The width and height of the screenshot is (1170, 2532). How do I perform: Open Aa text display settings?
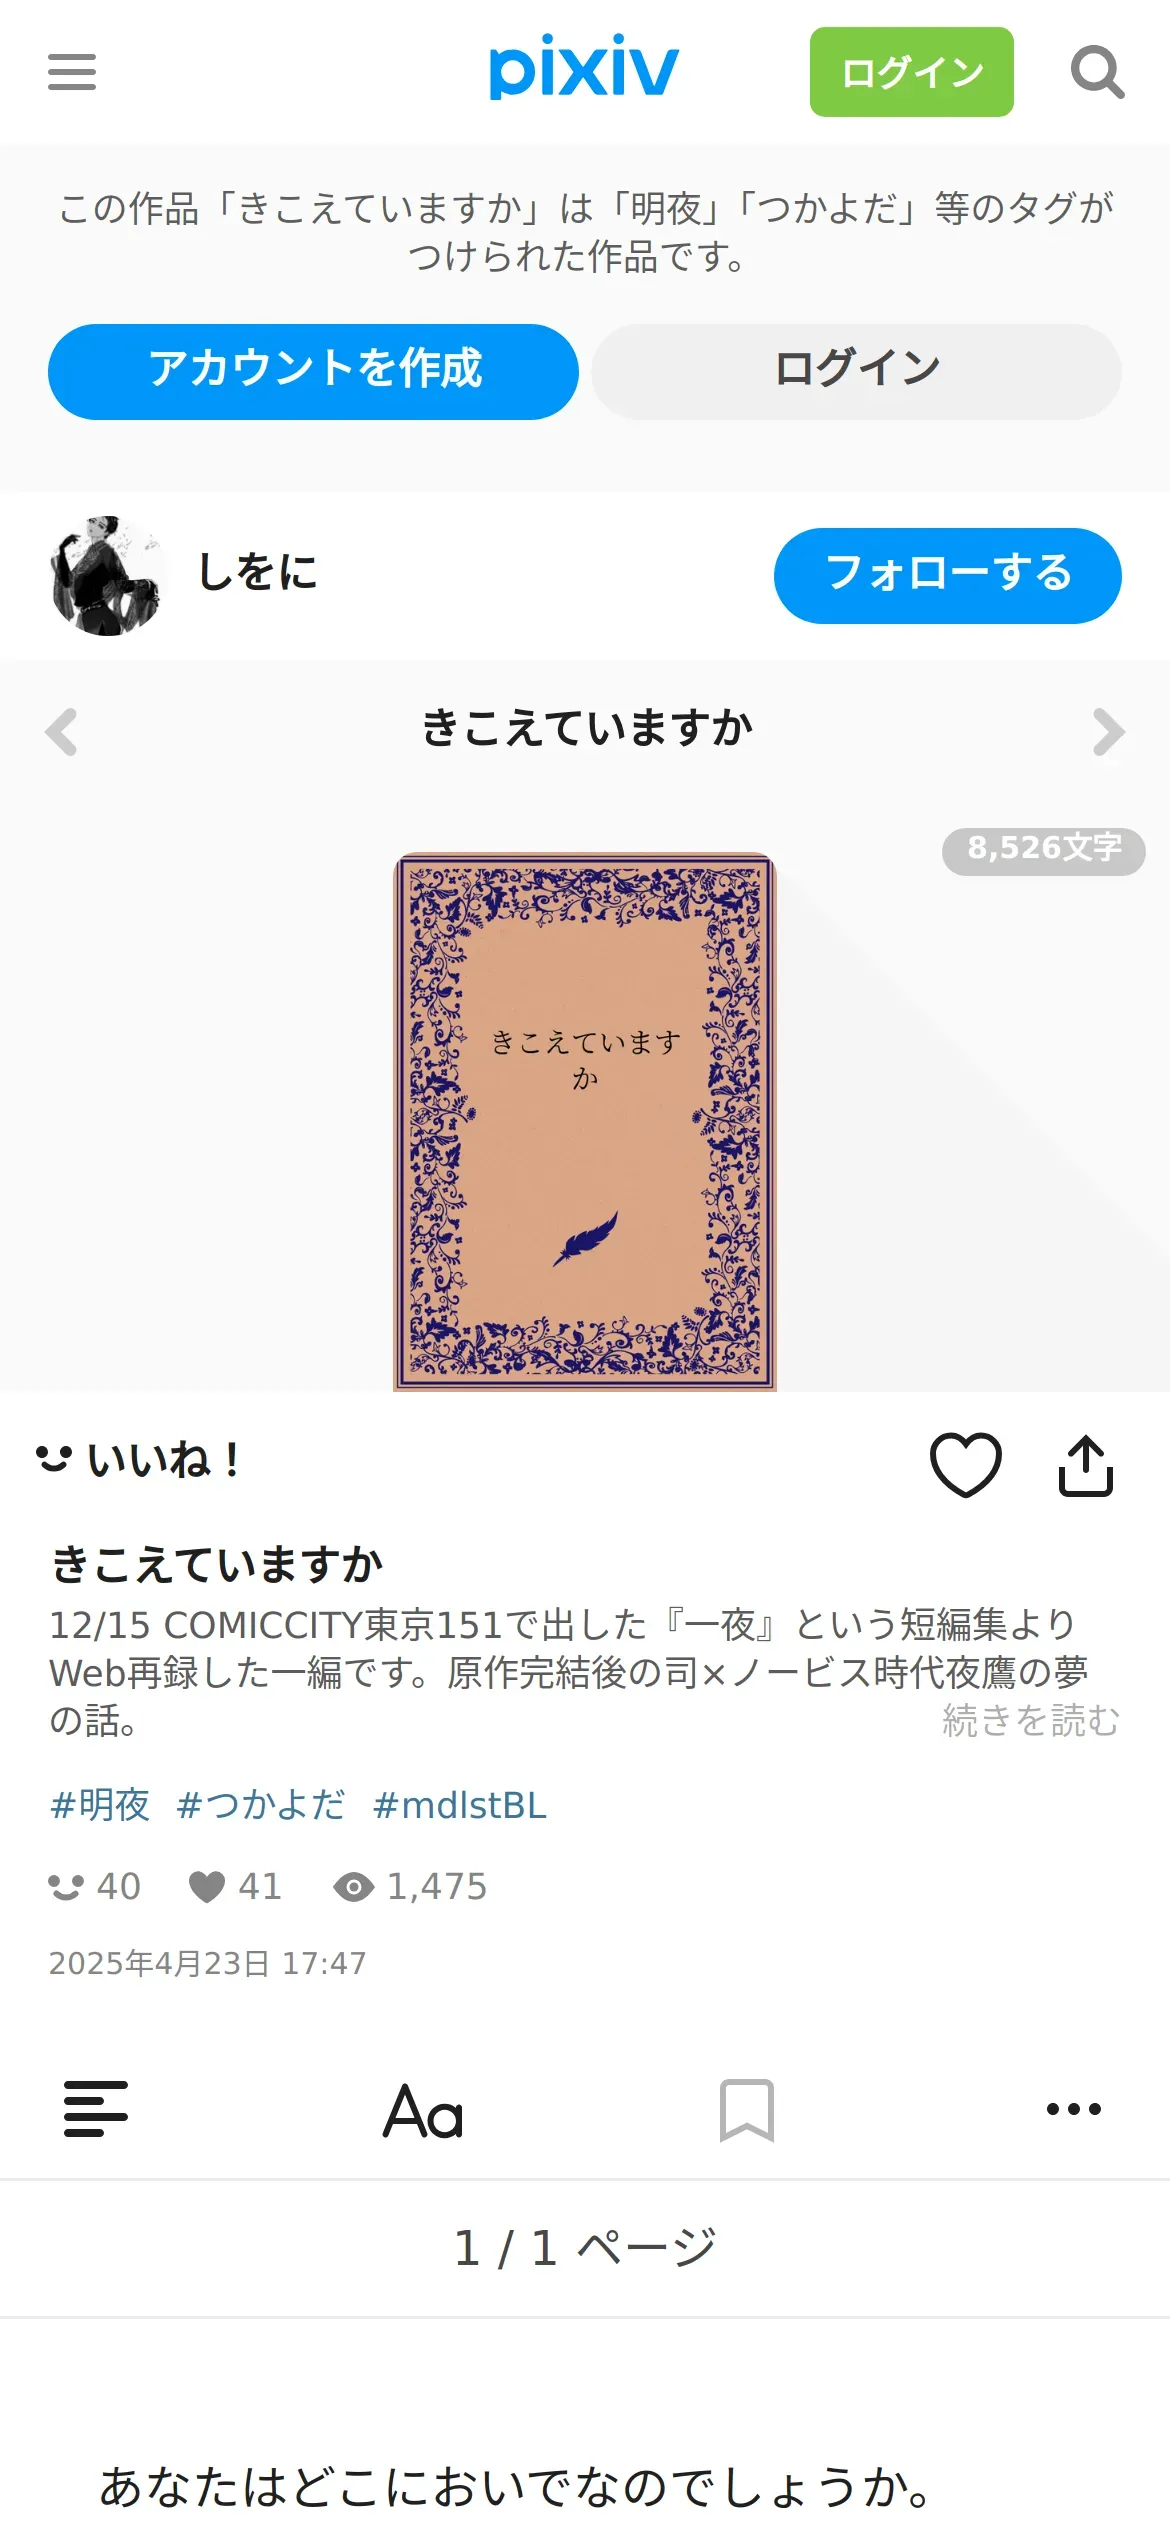click(423, 2110)
